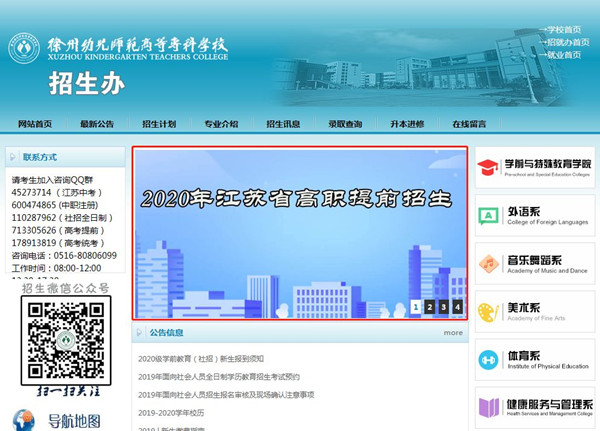Viewport: 600px width, 431px height.
Task: Select 在线留言 from the navigation bar
Action: pyautogui.click(x=469, y=125)
